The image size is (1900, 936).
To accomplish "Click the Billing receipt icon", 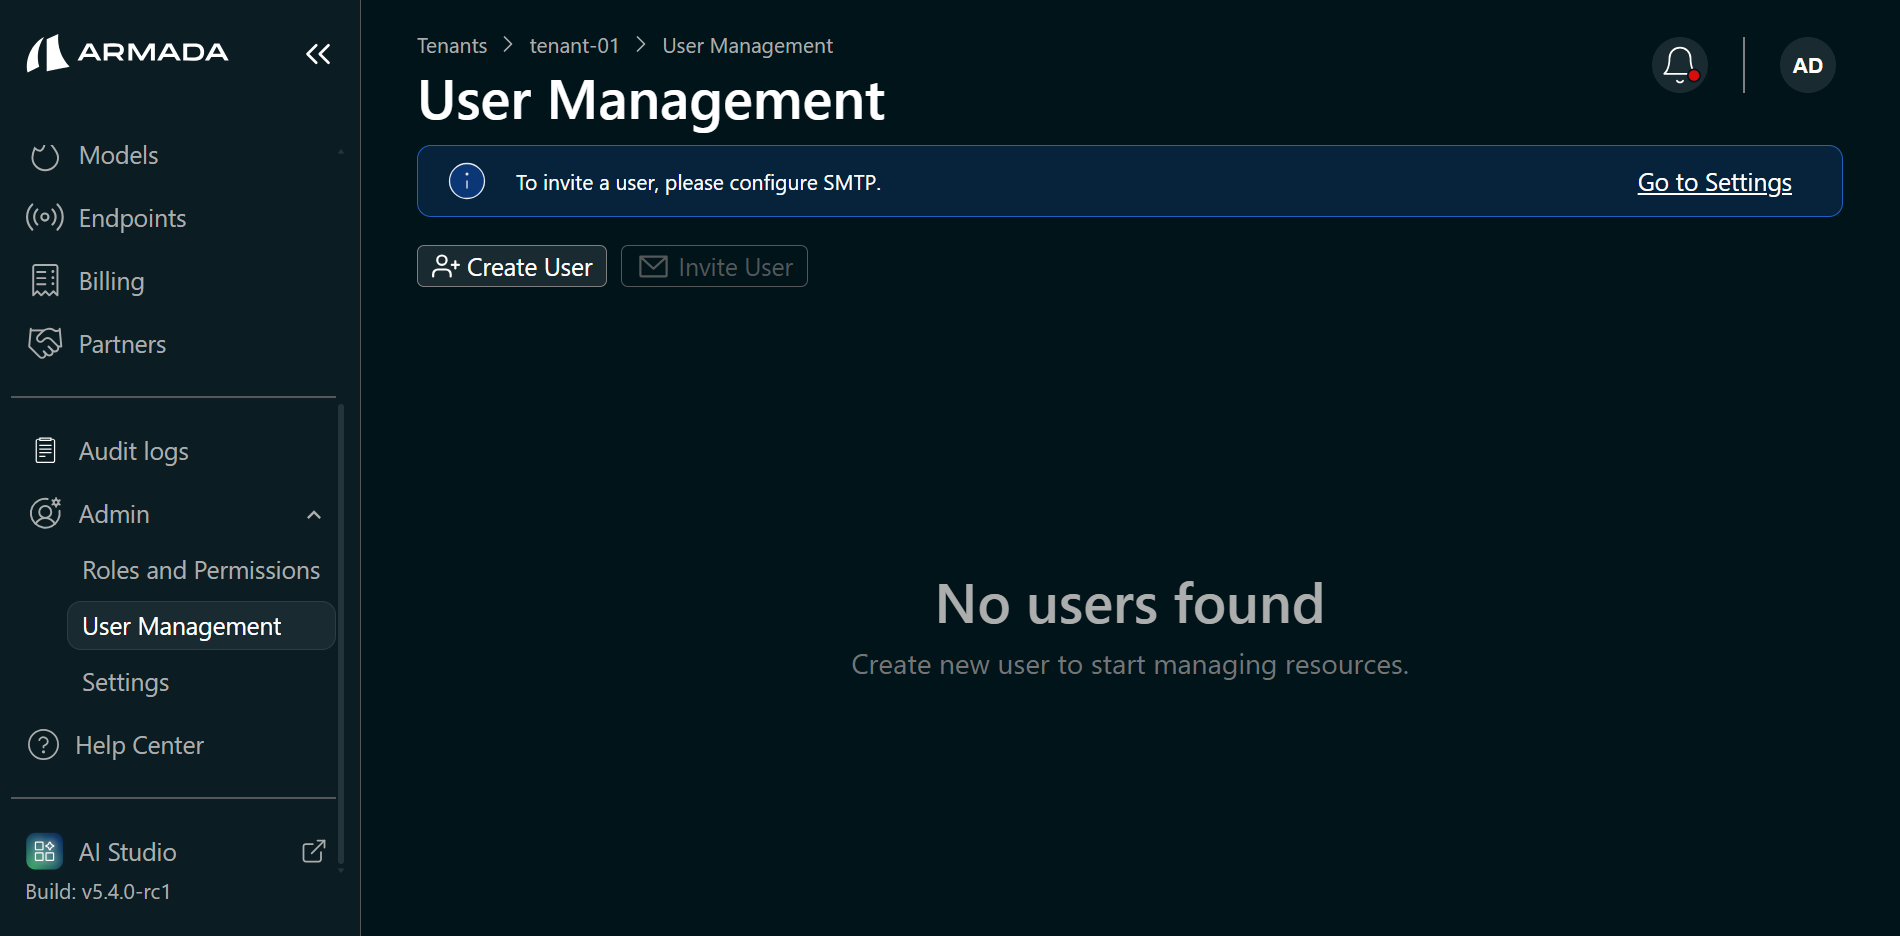I will (45, 281).
